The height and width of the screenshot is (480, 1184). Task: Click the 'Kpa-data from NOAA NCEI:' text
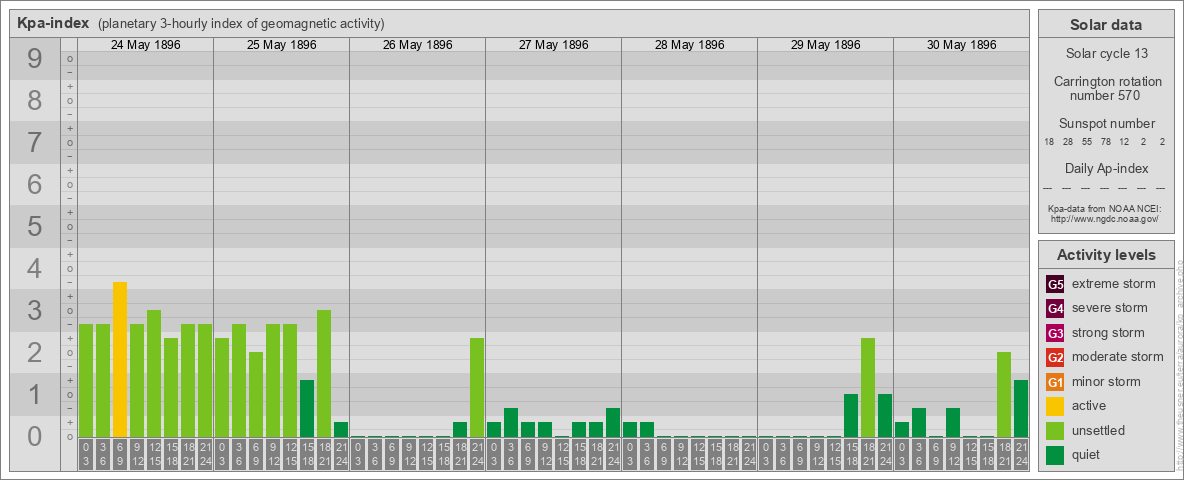coord(1104,208)
